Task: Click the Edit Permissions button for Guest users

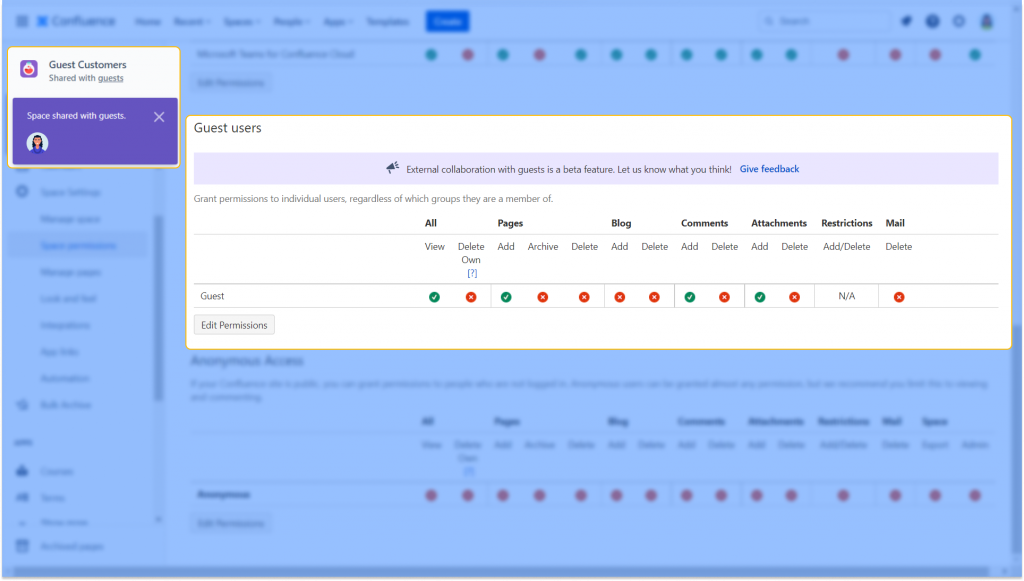Action: [x=234, y=324]
